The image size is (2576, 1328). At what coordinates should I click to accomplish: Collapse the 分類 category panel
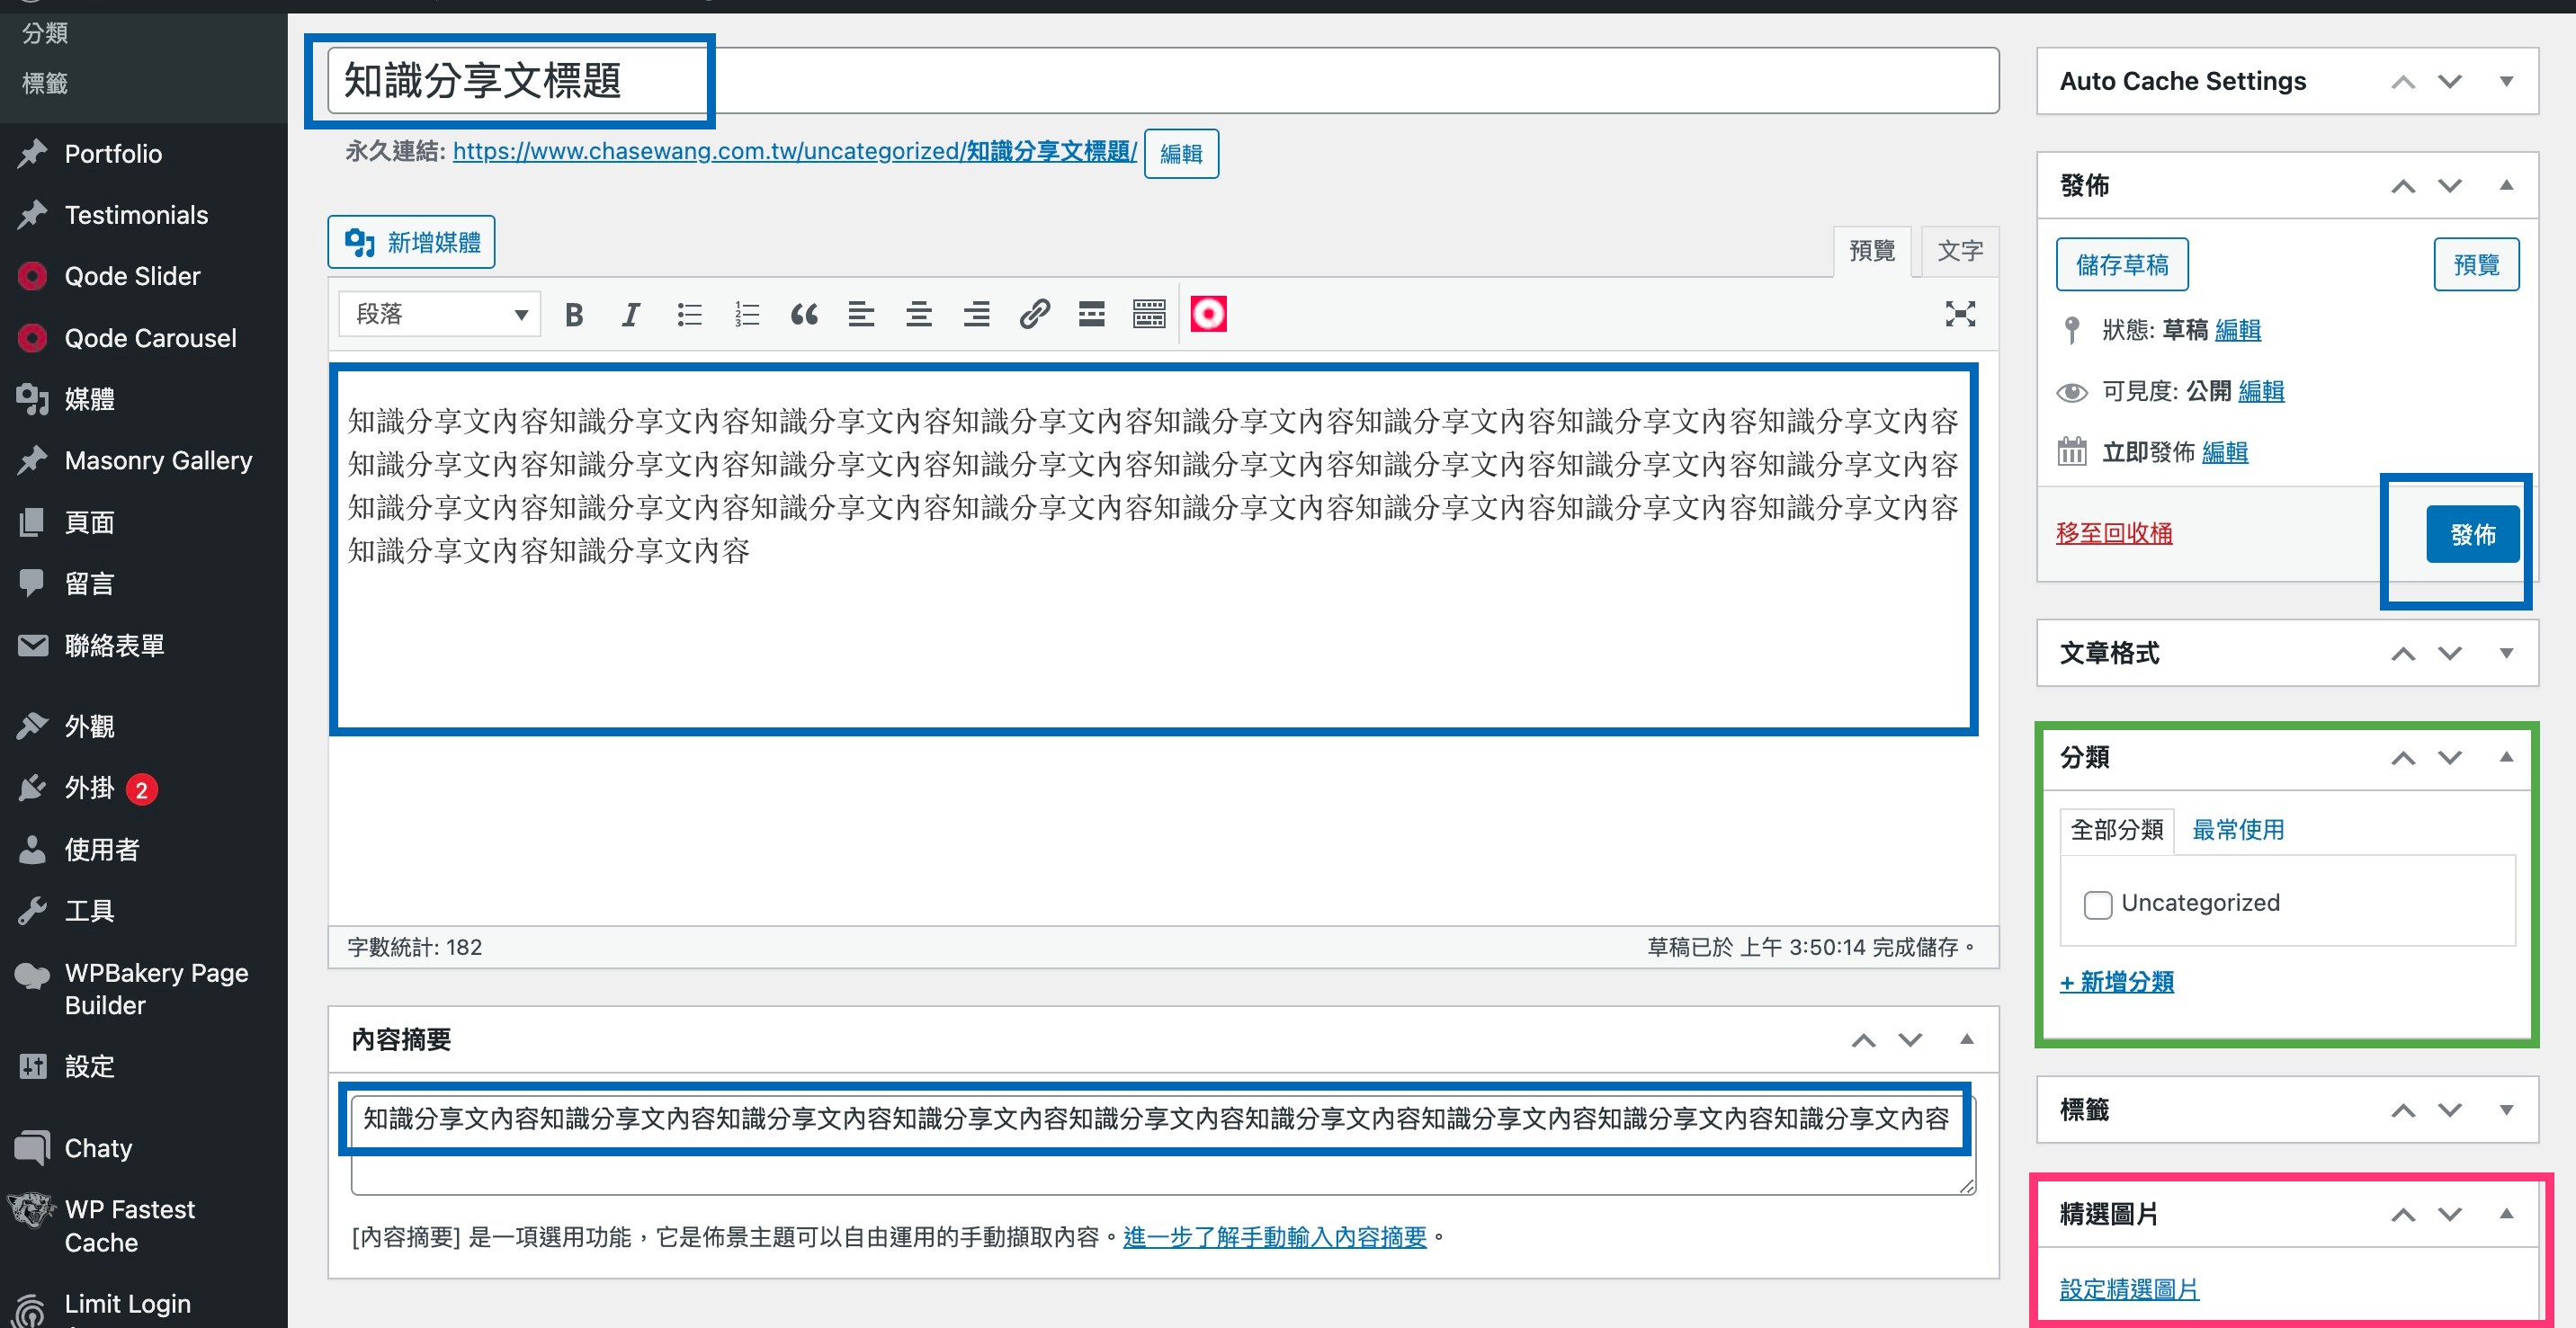(2506, 757)
